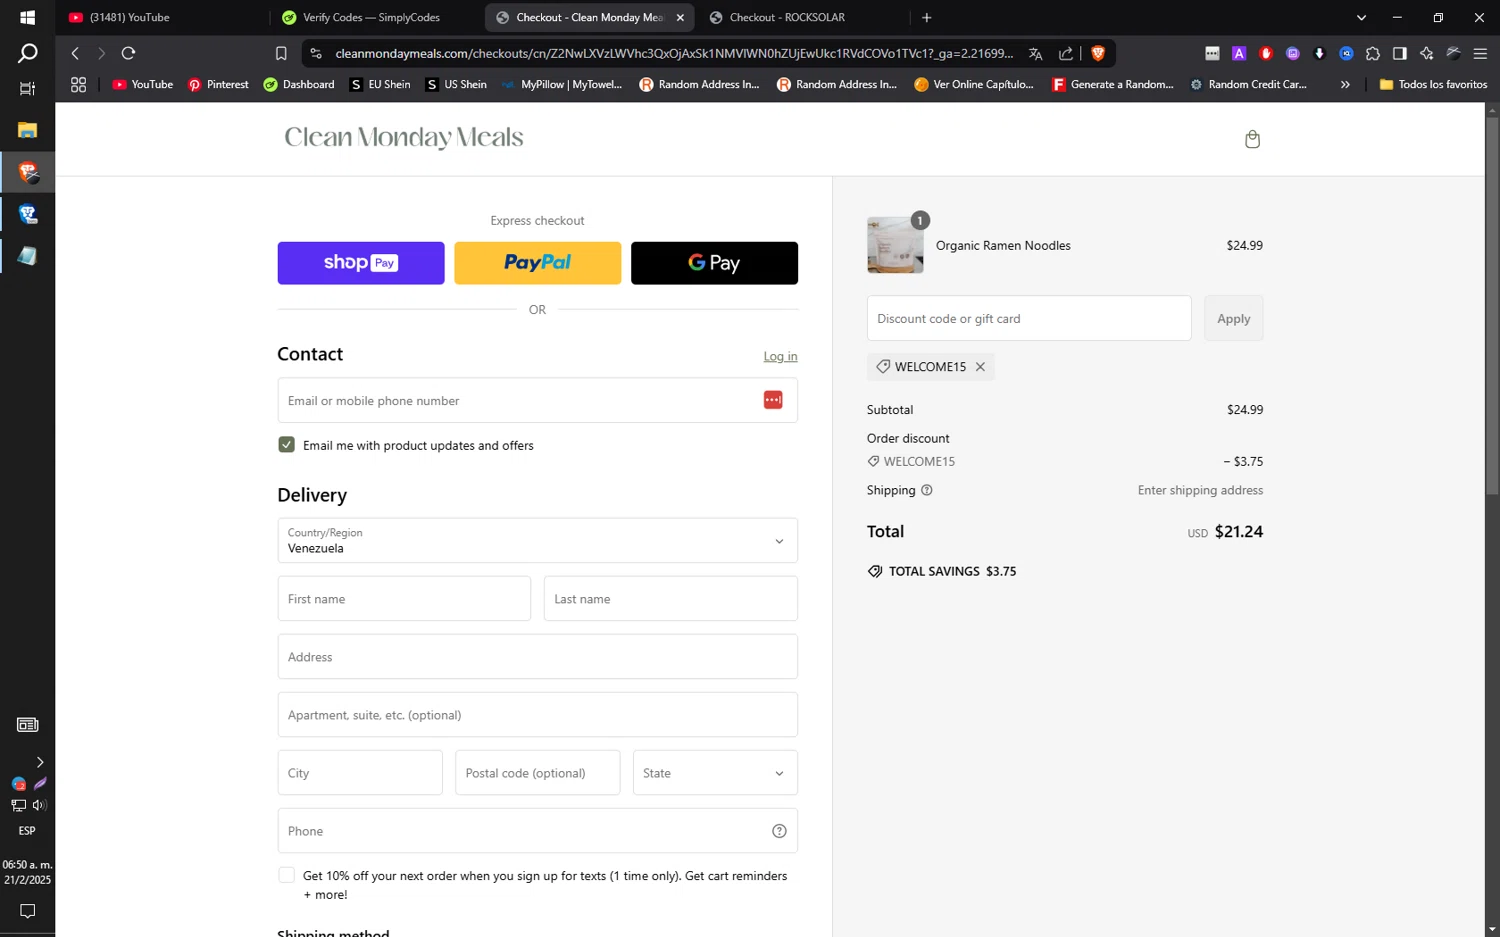Pay with the PayPal button
Screen dimensions: 1500x937
point(537,263)
